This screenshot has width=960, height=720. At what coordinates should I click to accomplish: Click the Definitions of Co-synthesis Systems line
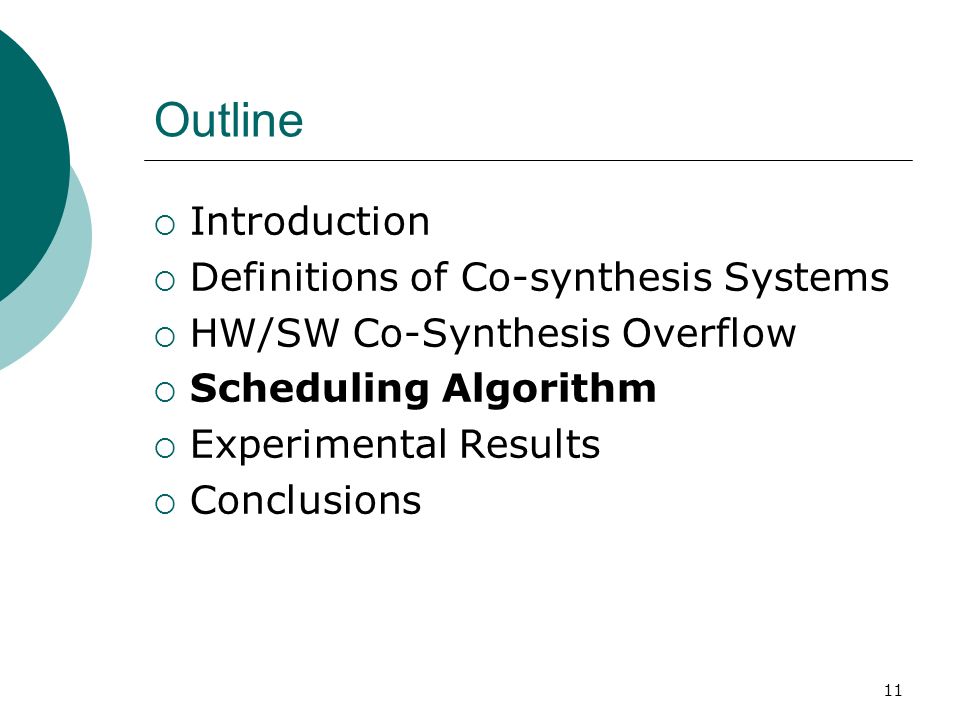tap(539, 279)
